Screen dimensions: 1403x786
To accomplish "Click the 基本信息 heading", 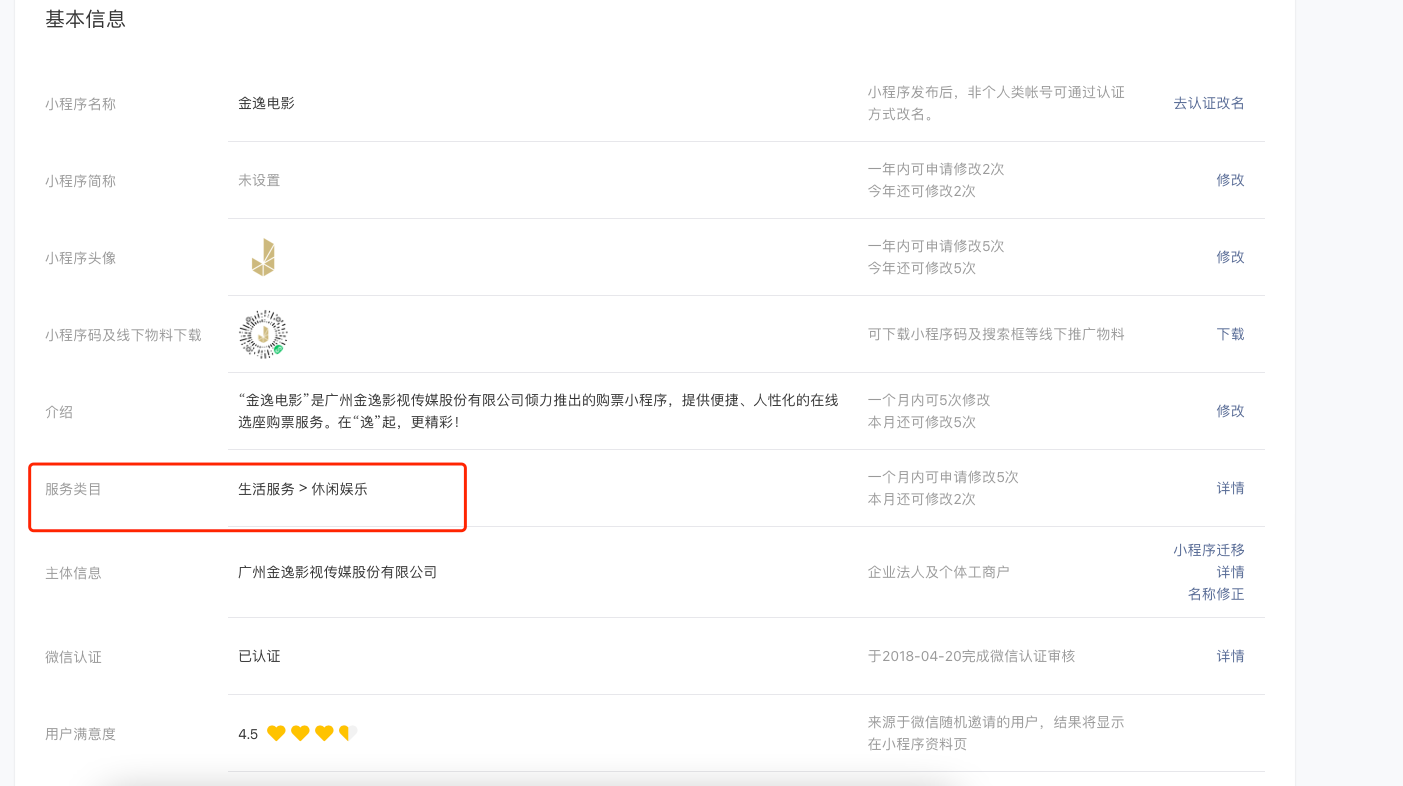I will point(85,19).
